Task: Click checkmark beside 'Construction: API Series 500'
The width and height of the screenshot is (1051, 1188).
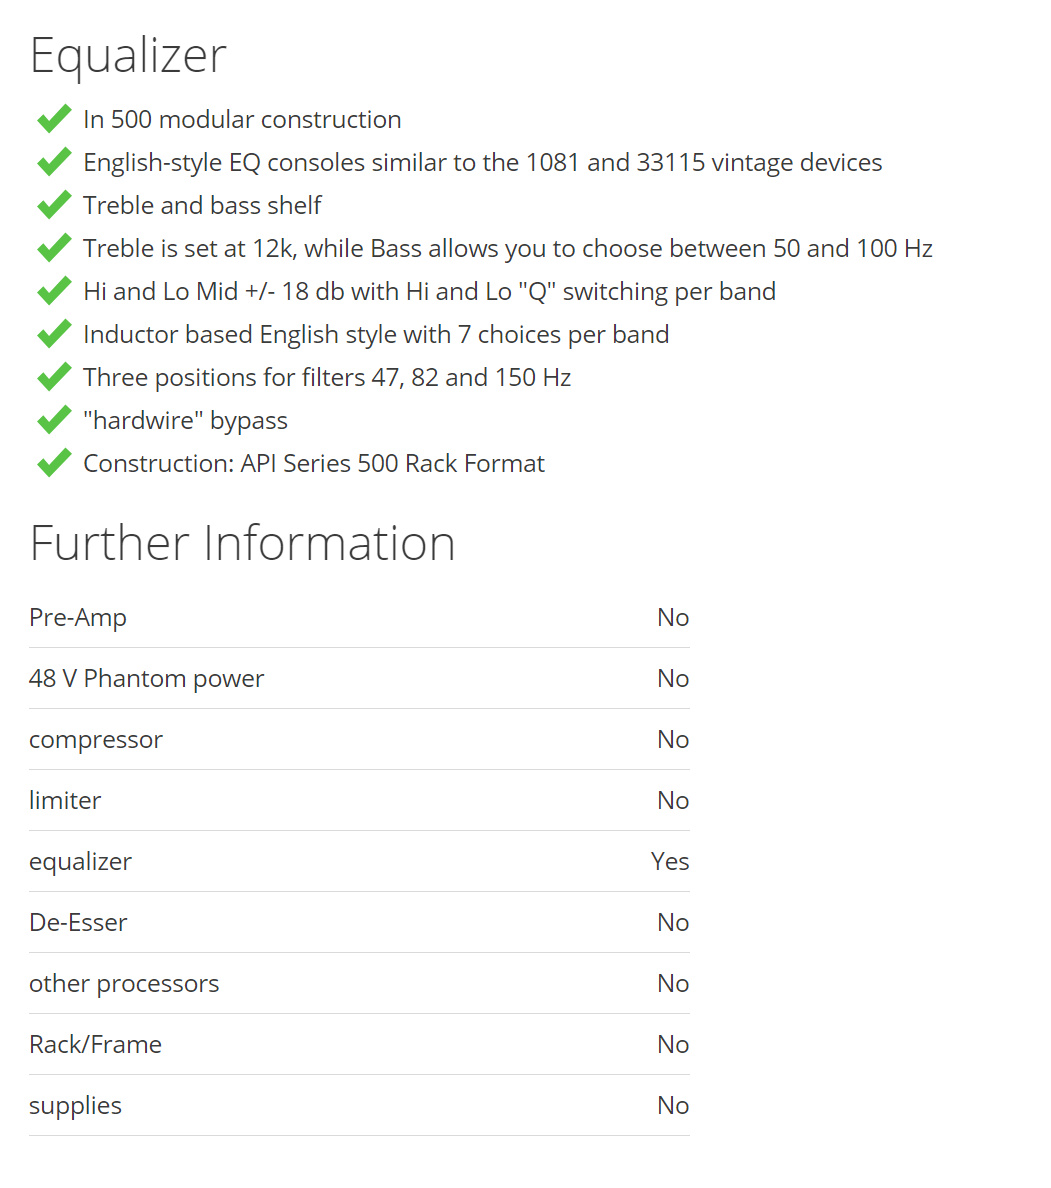Action: [x=55, y=463]
